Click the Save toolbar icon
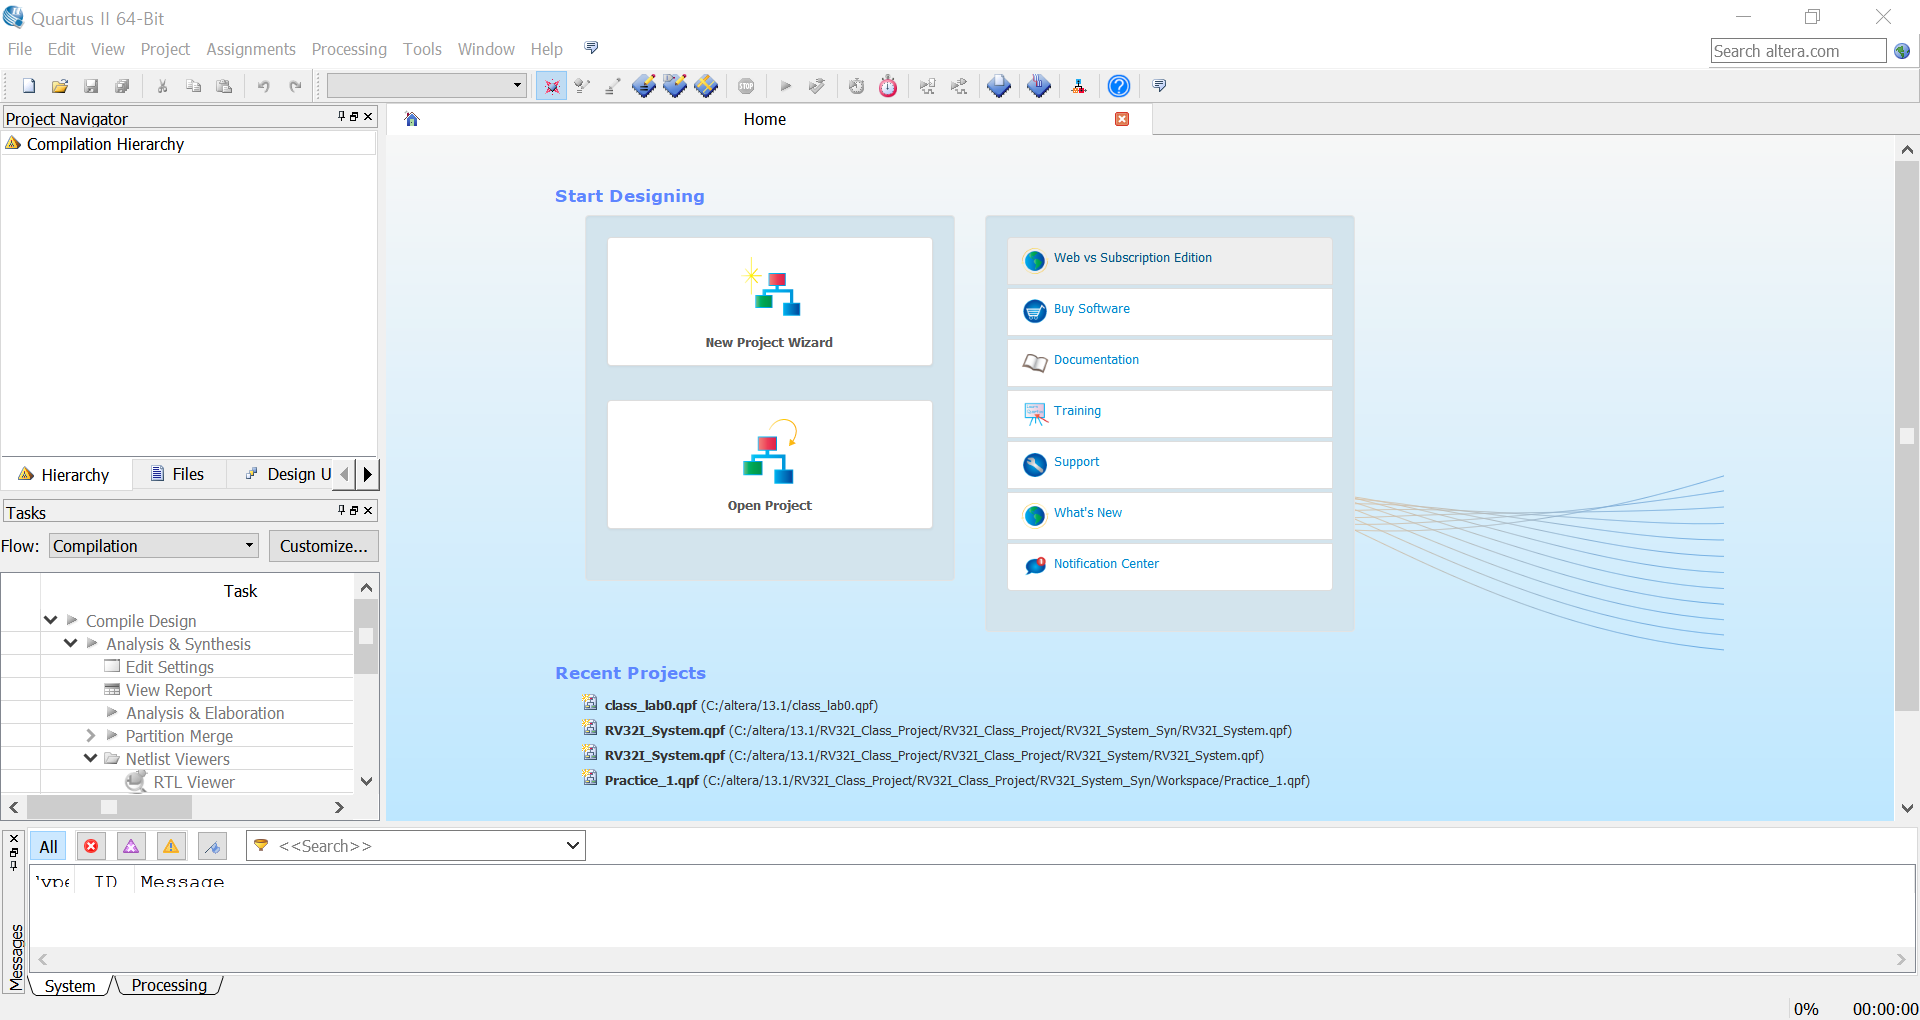Viewport: 1920px width, 1020px height. pos(91,86)
